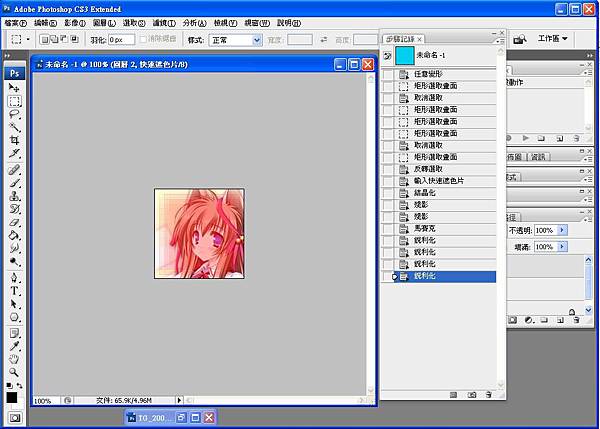Open the 影像 menu
This screenshot has width=600, height=429.
(75, 23)
